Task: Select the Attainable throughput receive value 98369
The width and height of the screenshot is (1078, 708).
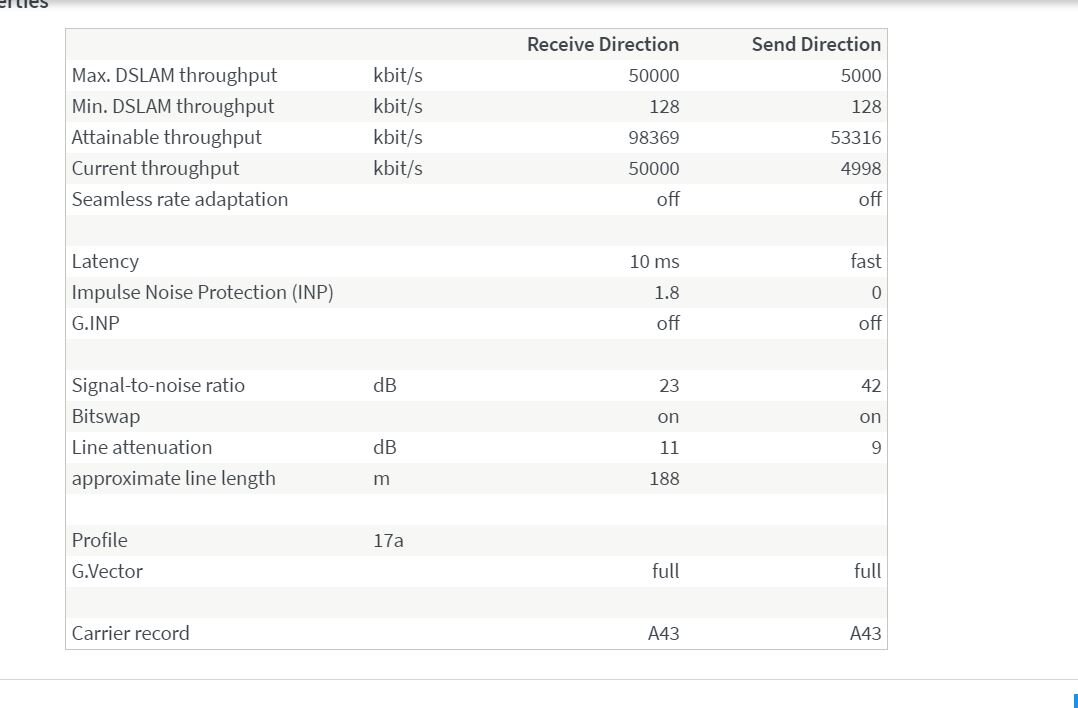Action: coord(653,137)
